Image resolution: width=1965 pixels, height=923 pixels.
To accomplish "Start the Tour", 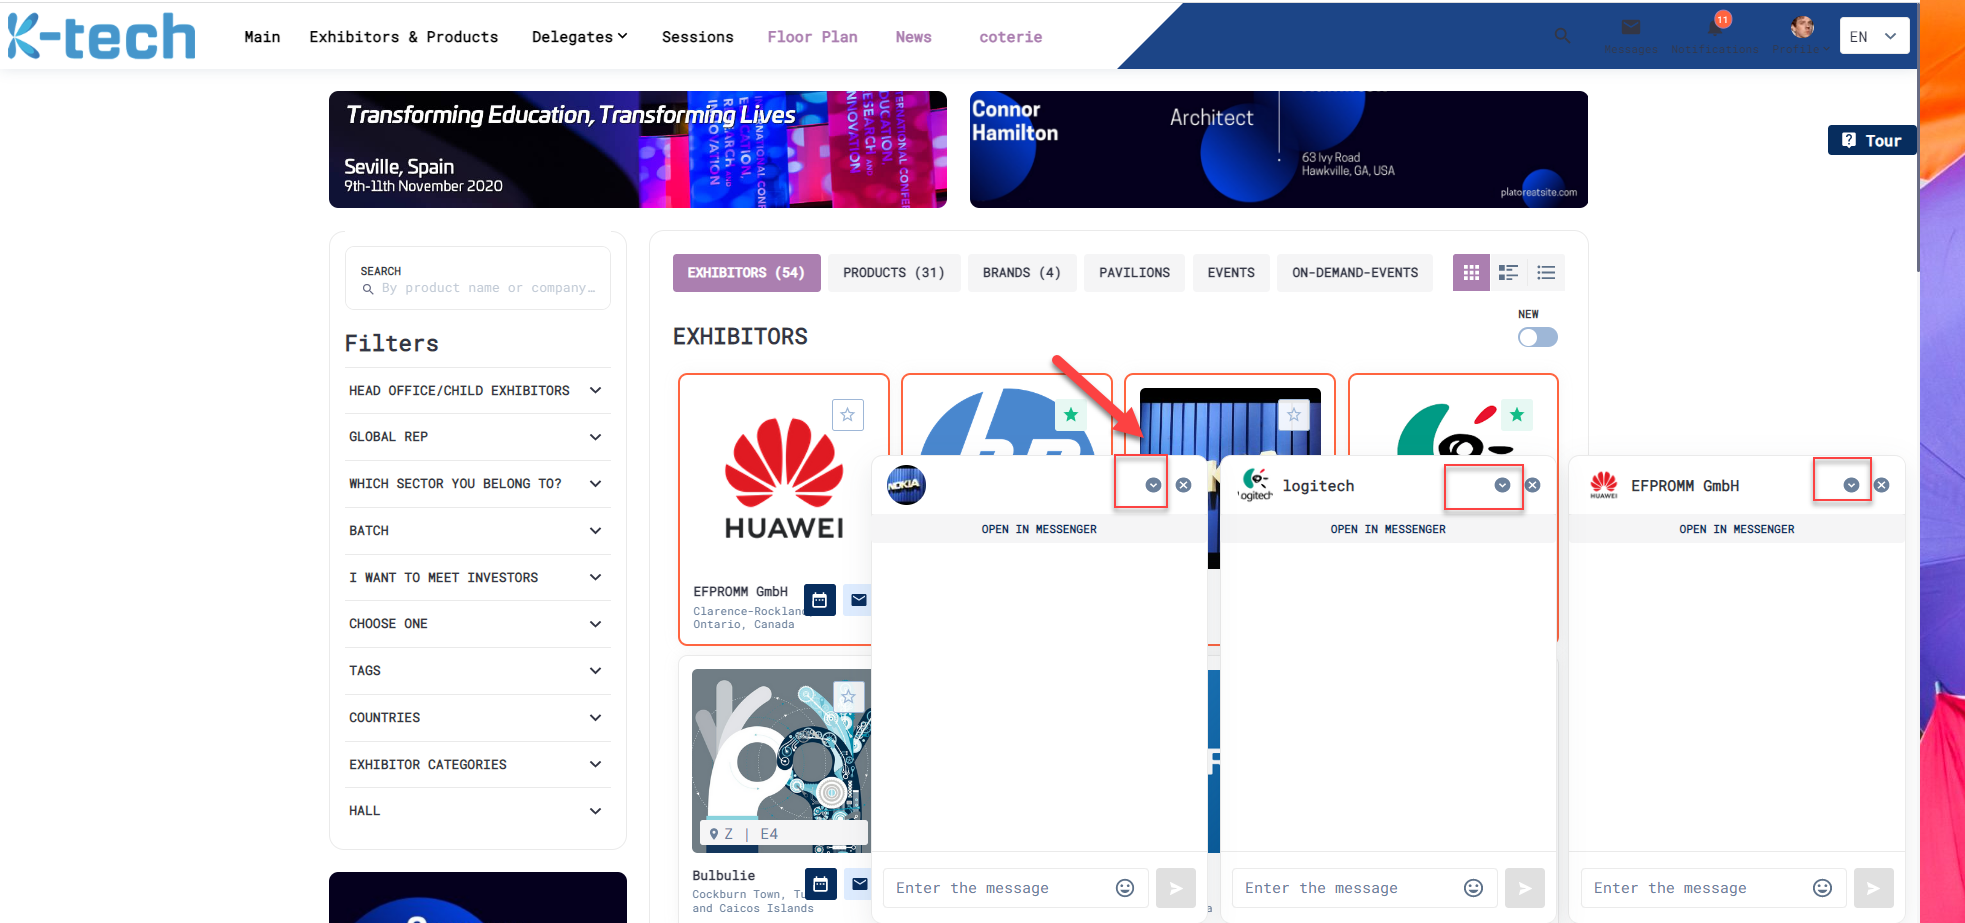I will pos(1872,141).
